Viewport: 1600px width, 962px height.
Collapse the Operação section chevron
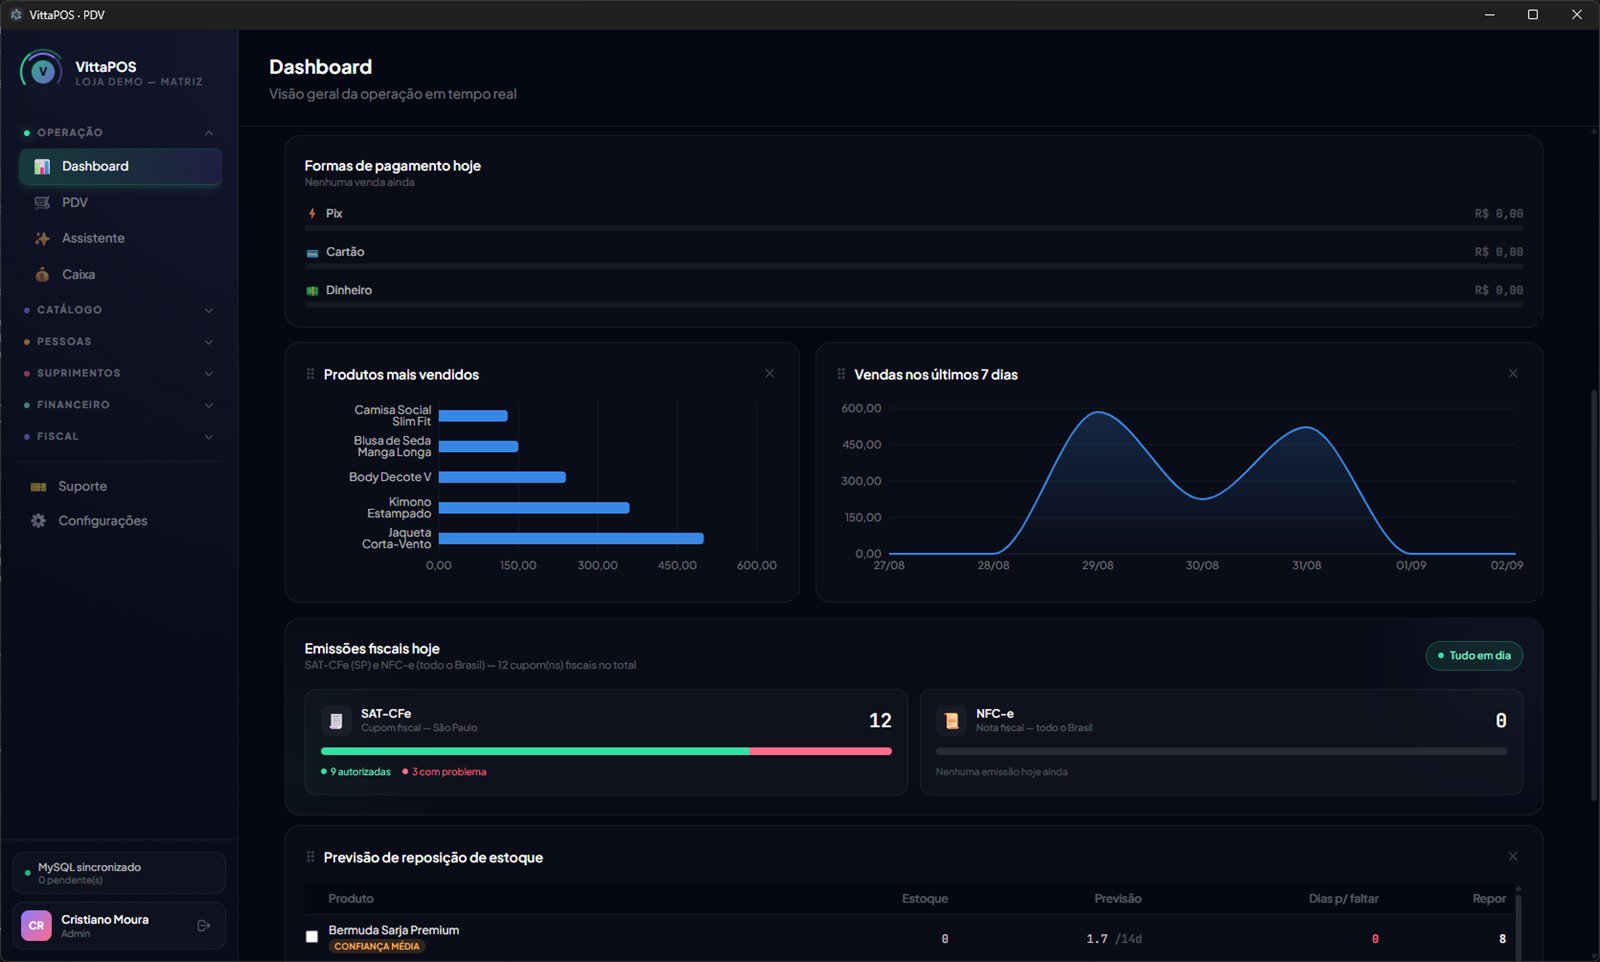(209, 133)
